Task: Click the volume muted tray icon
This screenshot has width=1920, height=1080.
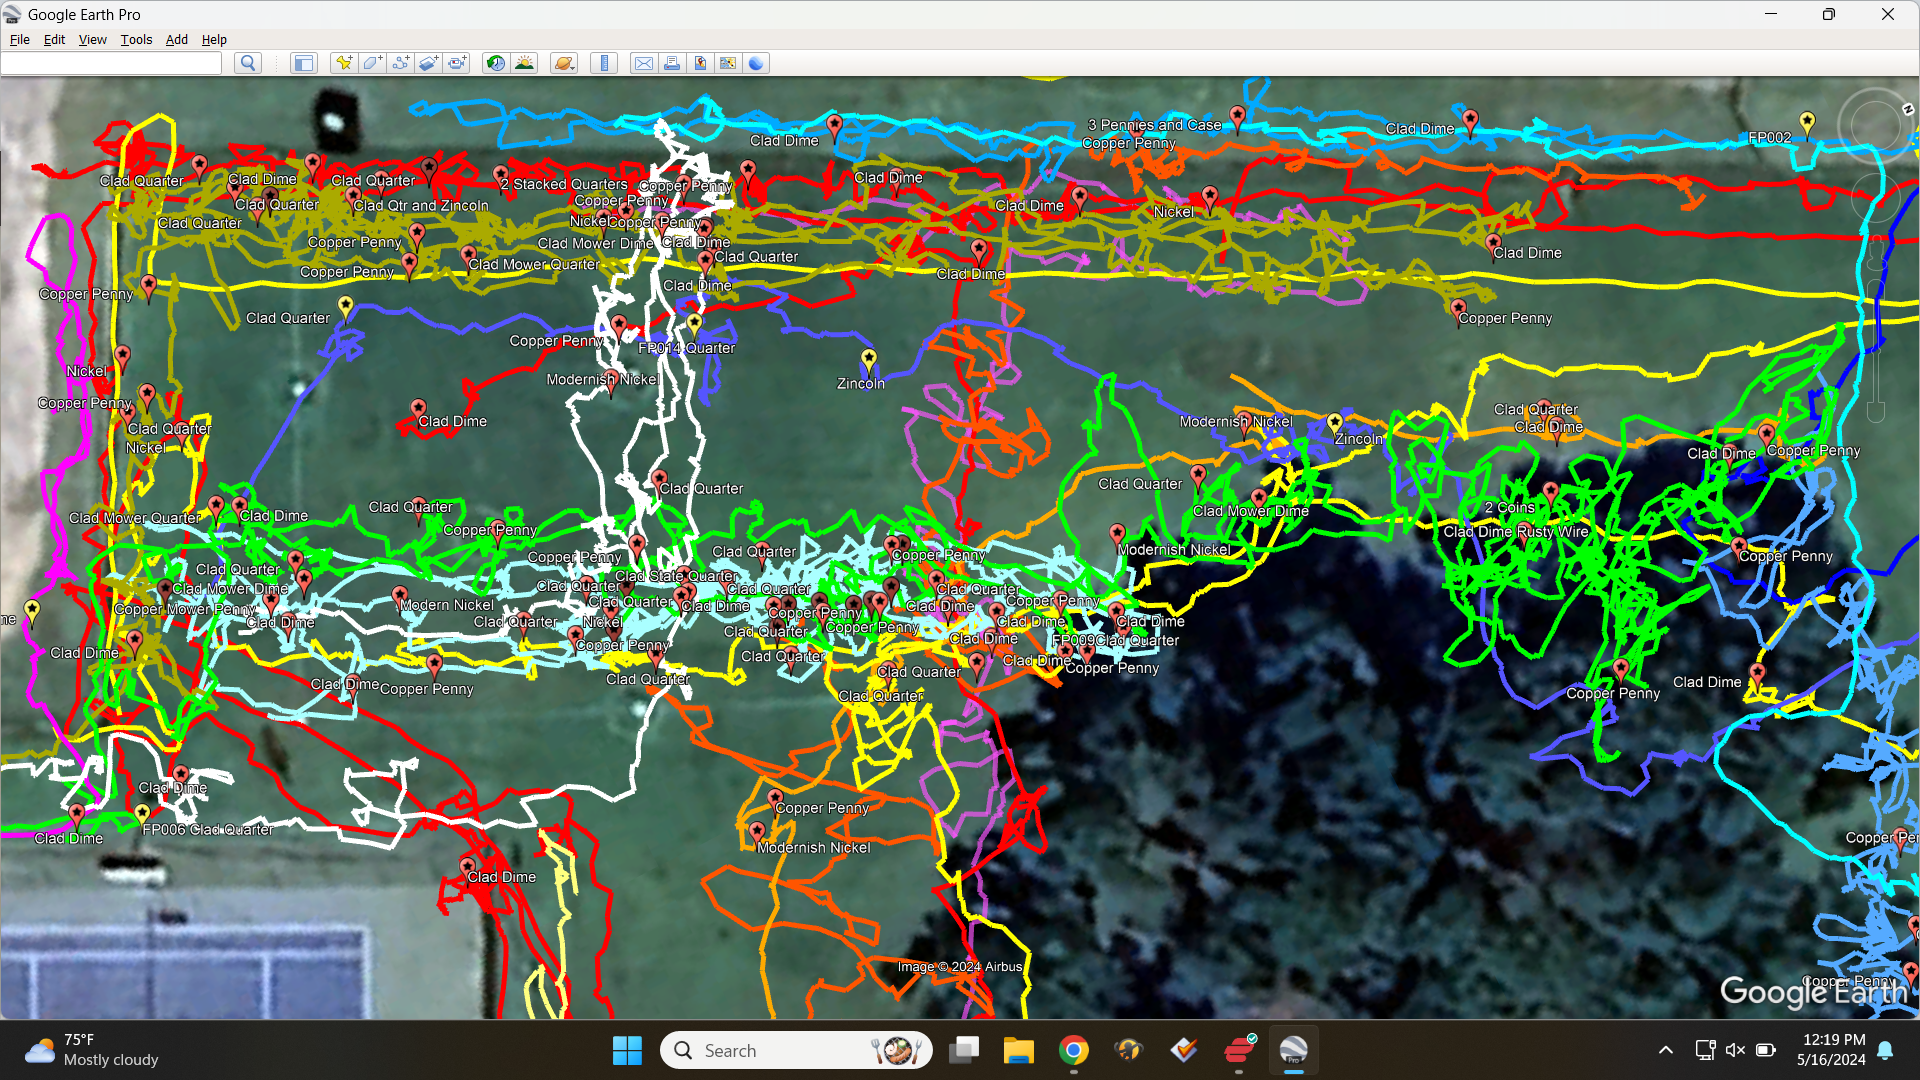Action: click(1736, 1050)
